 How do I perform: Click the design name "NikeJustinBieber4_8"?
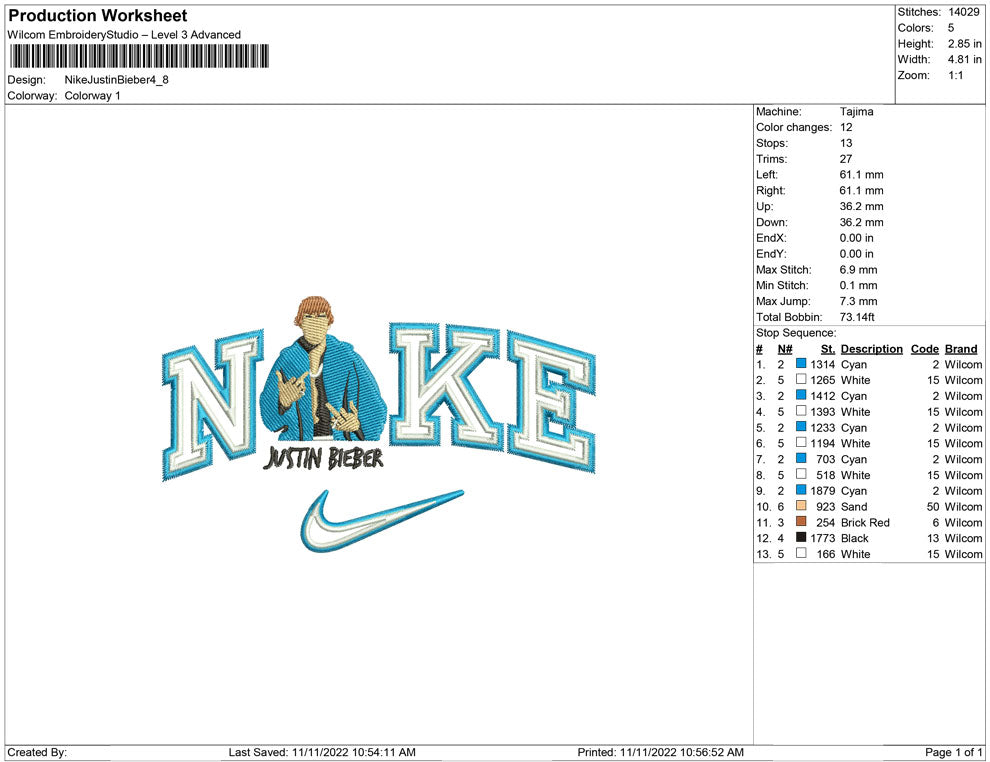pyautogui.click(x=117, y=80)
